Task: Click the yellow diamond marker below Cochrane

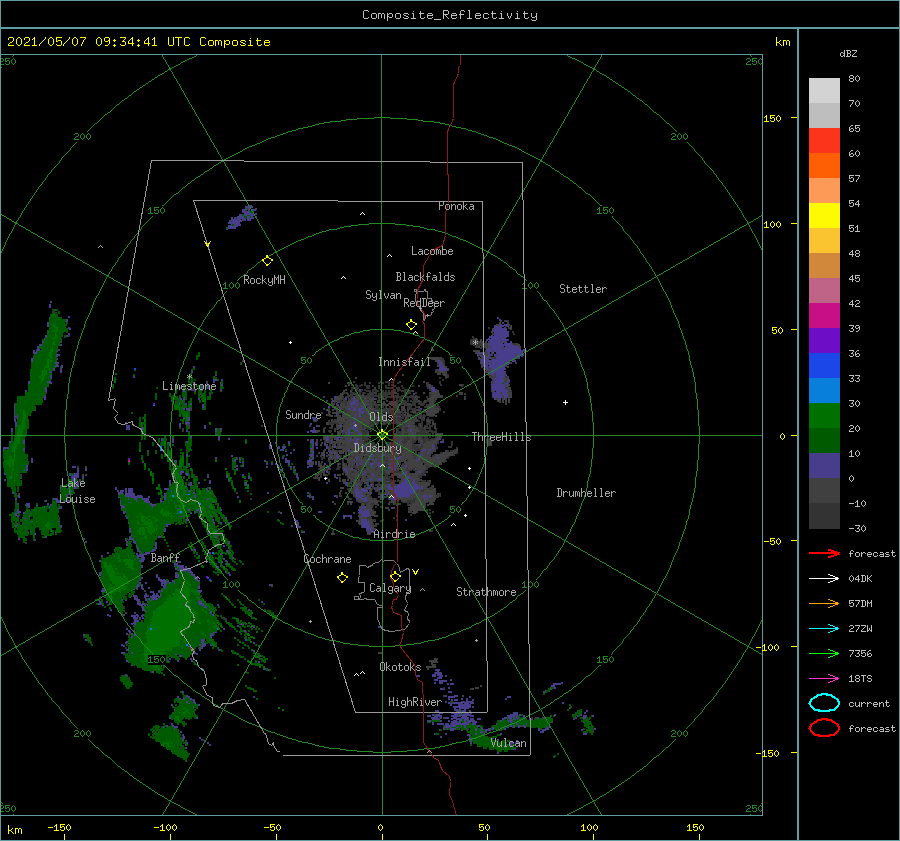Action: 342,578
